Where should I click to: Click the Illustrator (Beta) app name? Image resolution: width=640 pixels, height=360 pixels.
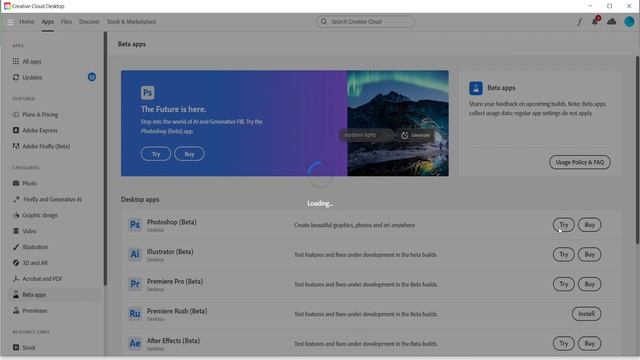(170, 252)
